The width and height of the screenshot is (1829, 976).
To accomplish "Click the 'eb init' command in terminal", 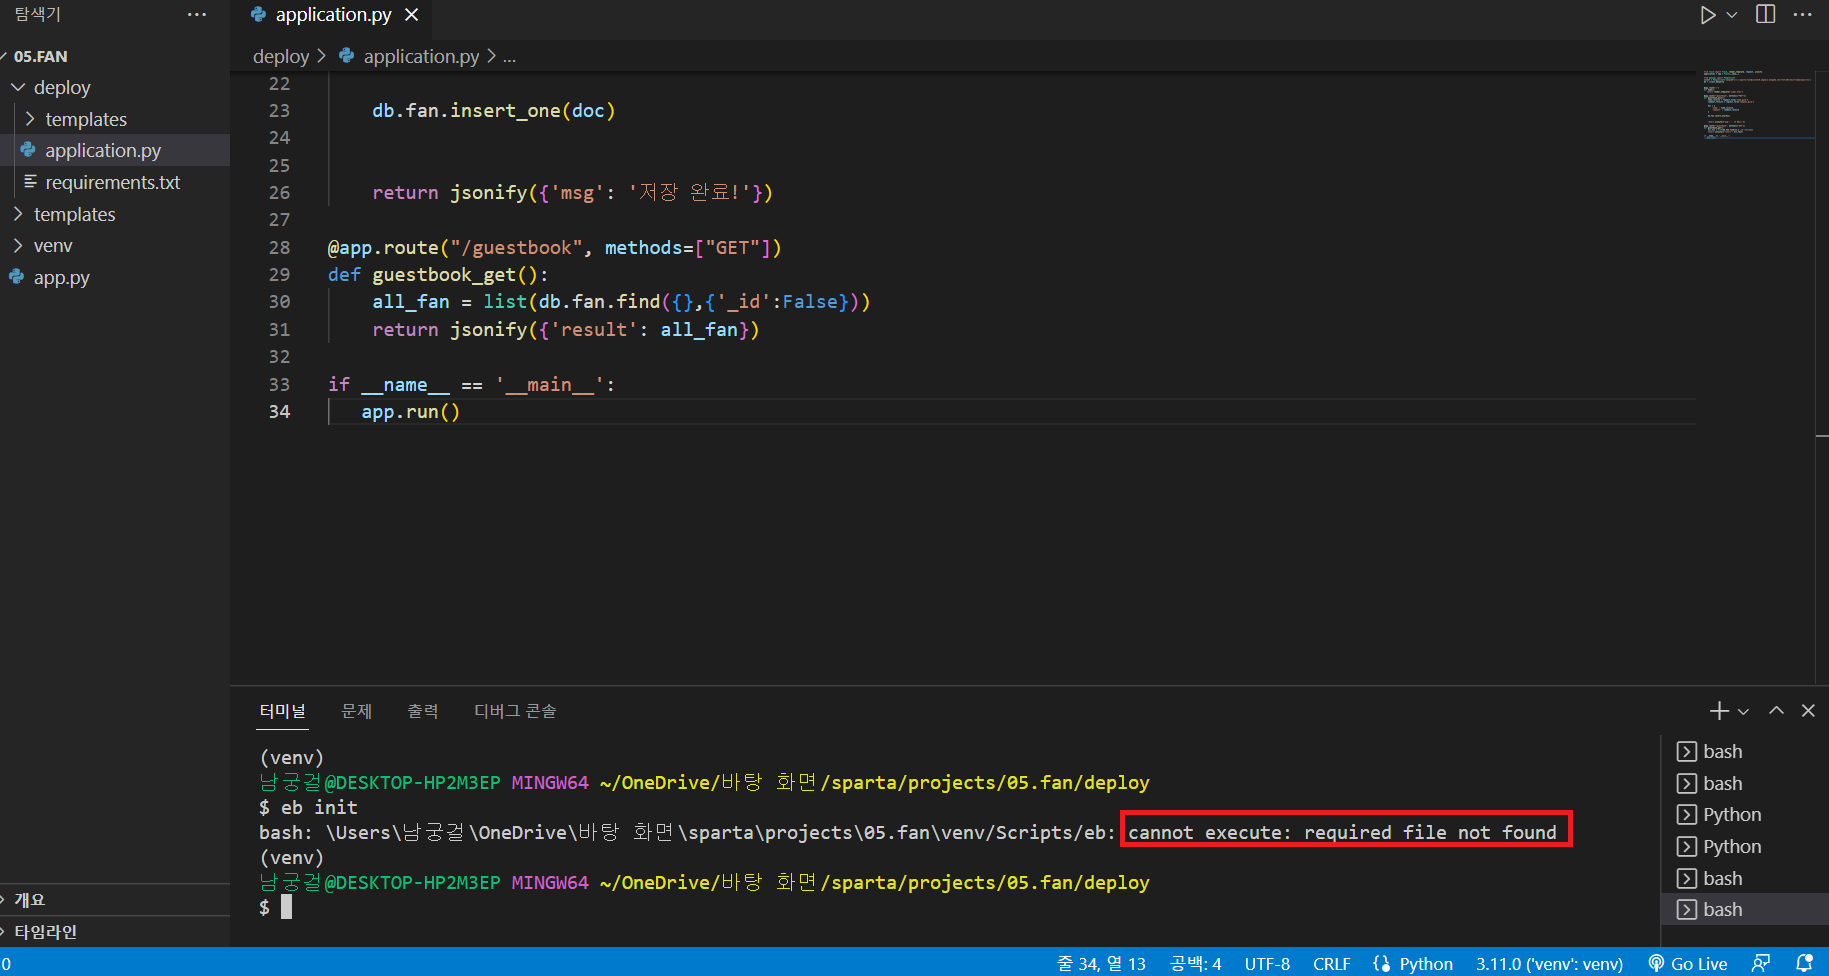I will 319,807.
